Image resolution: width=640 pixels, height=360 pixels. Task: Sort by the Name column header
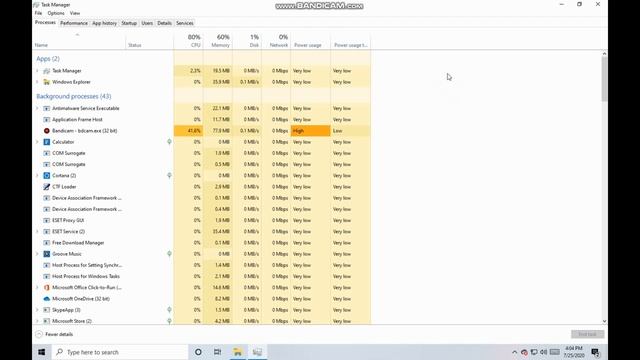(x=79, y=41)
